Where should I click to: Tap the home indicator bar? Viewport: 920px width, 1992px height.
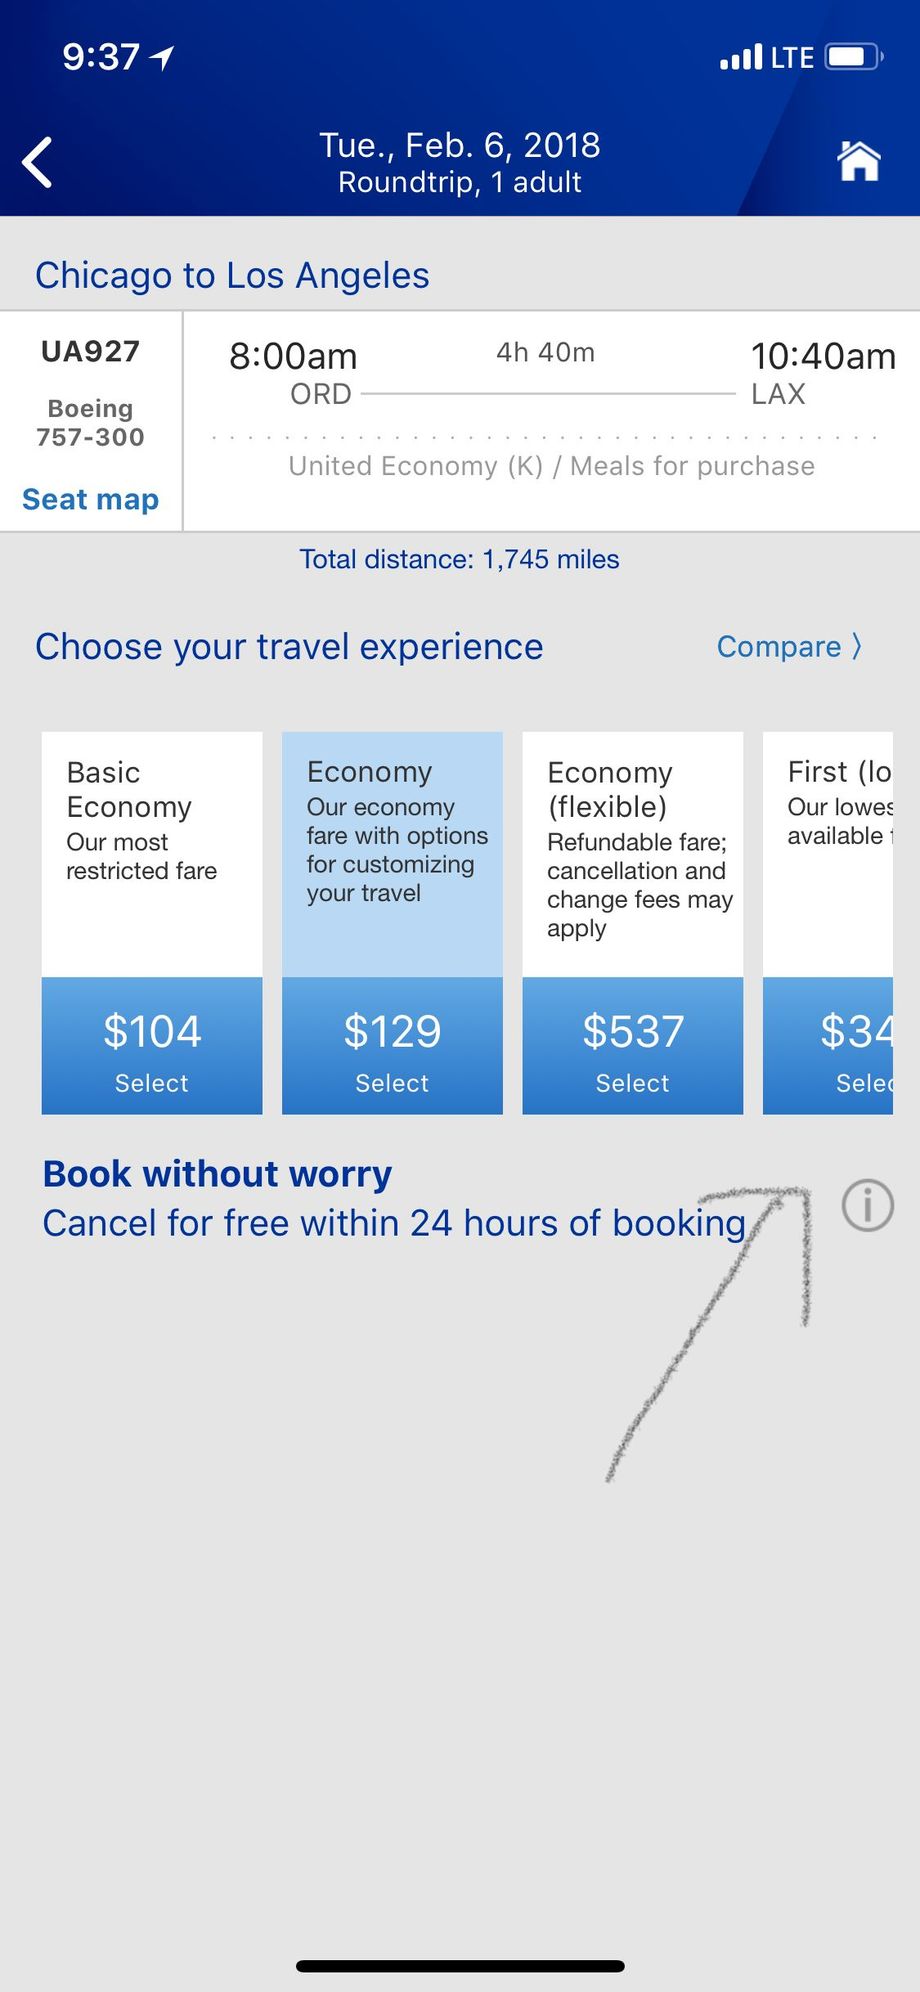pyautogui.click(x=460, y=1965)
